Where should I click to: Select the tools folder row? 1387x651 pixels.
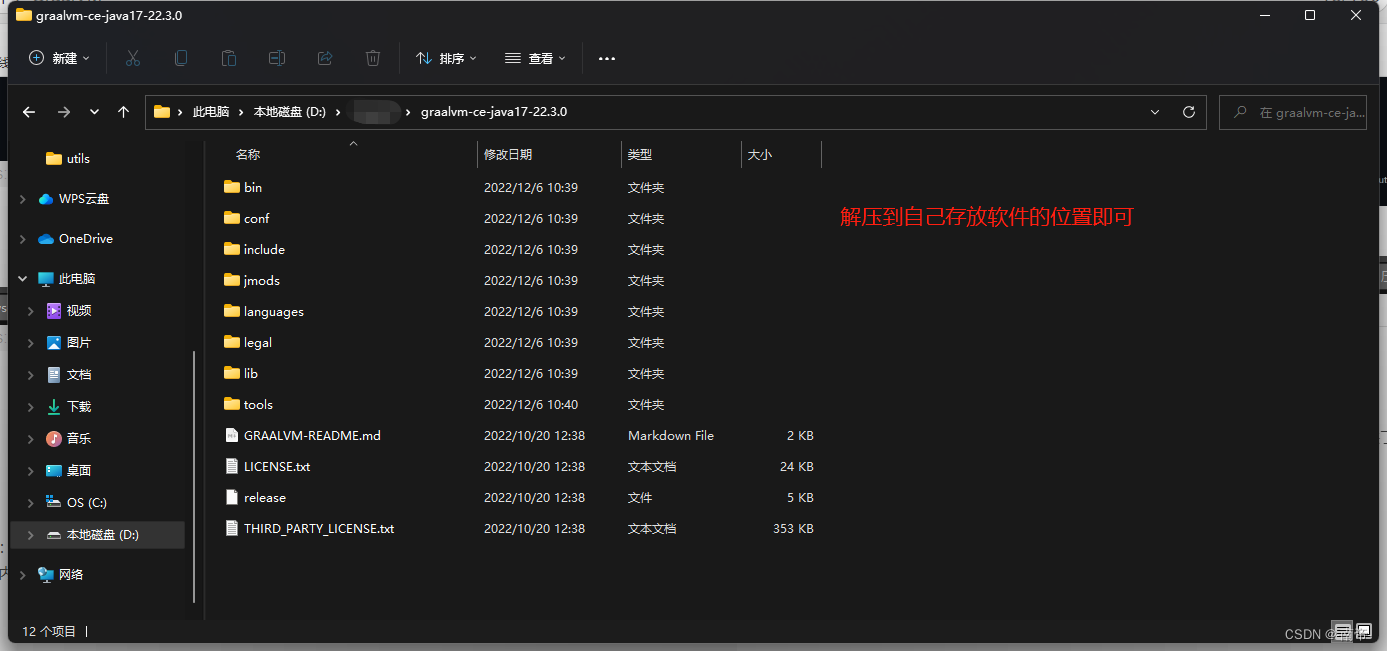point(520,404)
